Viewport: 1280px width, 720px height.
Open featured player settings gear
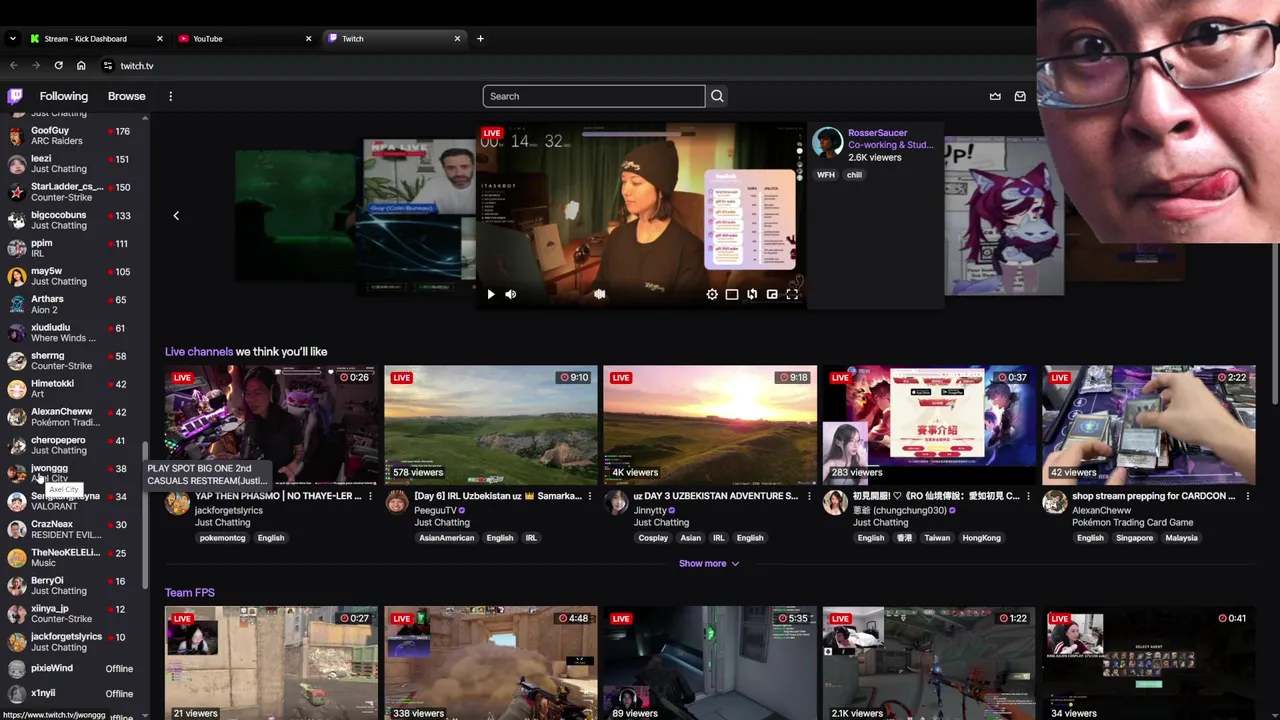tap(712, 294)
